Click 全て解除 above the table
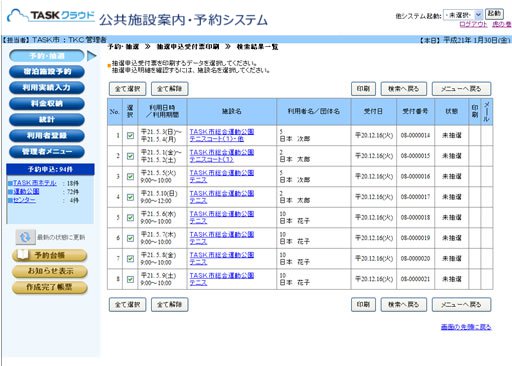Screen dimensions: 512x366 [170, 89]
